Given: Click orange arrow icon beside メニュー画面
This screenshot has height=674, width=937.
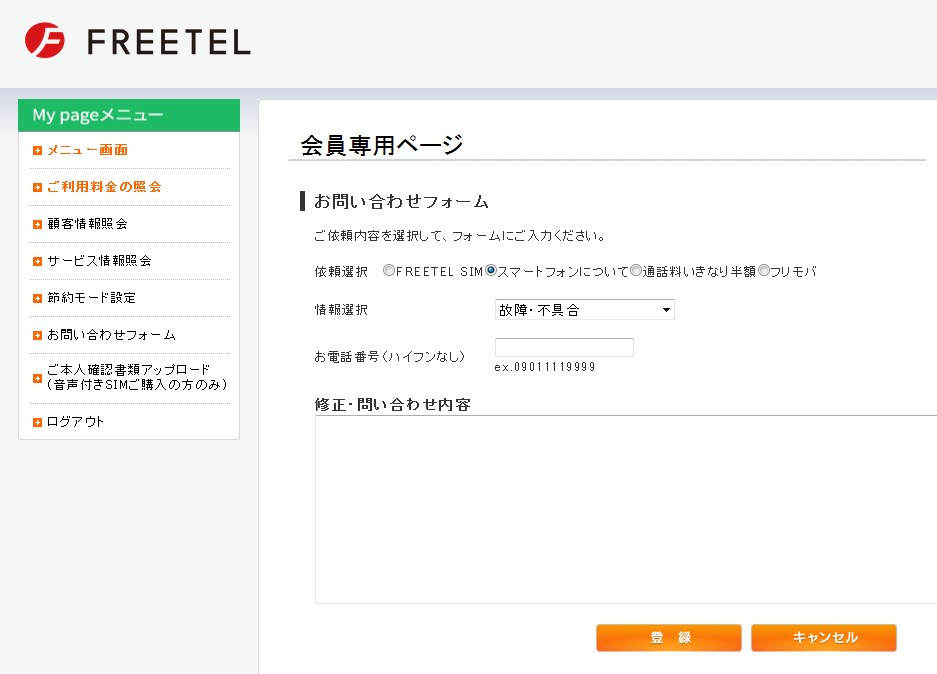Looking at the screenshot, I should 37,151.
